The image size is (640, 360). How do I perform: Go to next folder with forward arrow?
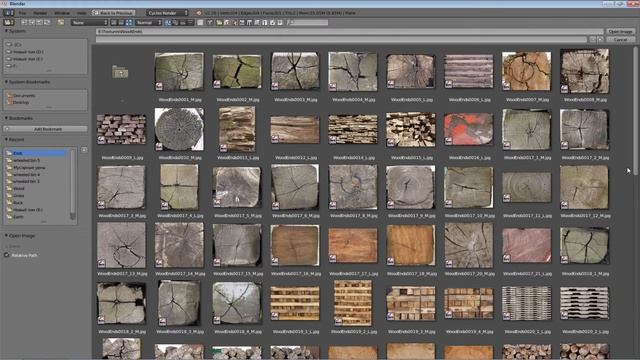32,22
